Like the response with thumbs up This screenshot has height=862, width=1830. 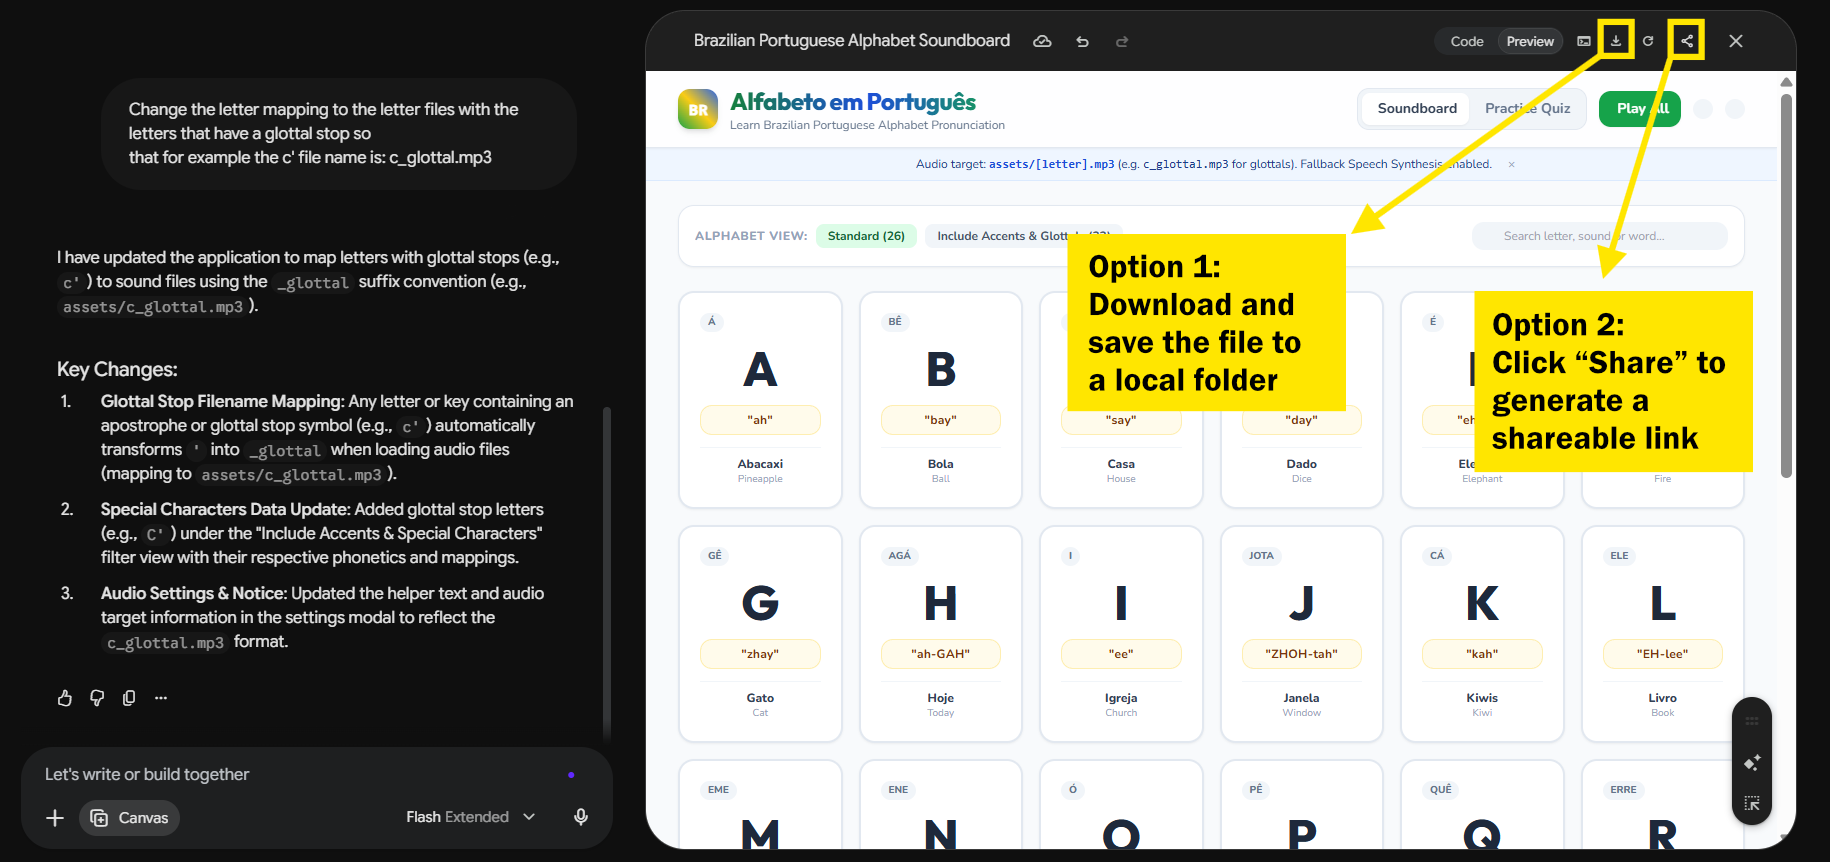pyautogui.click(x=65, y=698)
